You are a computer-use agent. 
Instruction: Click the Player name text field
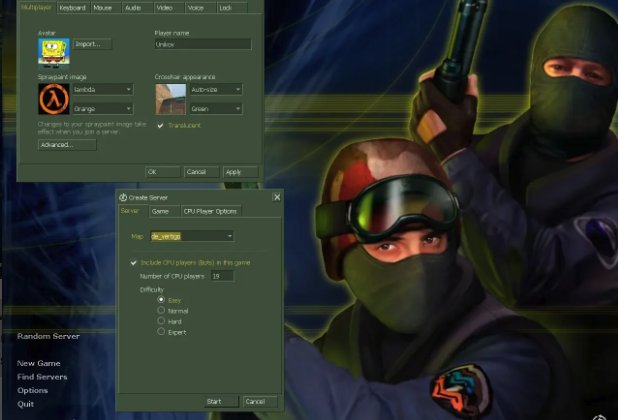point(202,44)
